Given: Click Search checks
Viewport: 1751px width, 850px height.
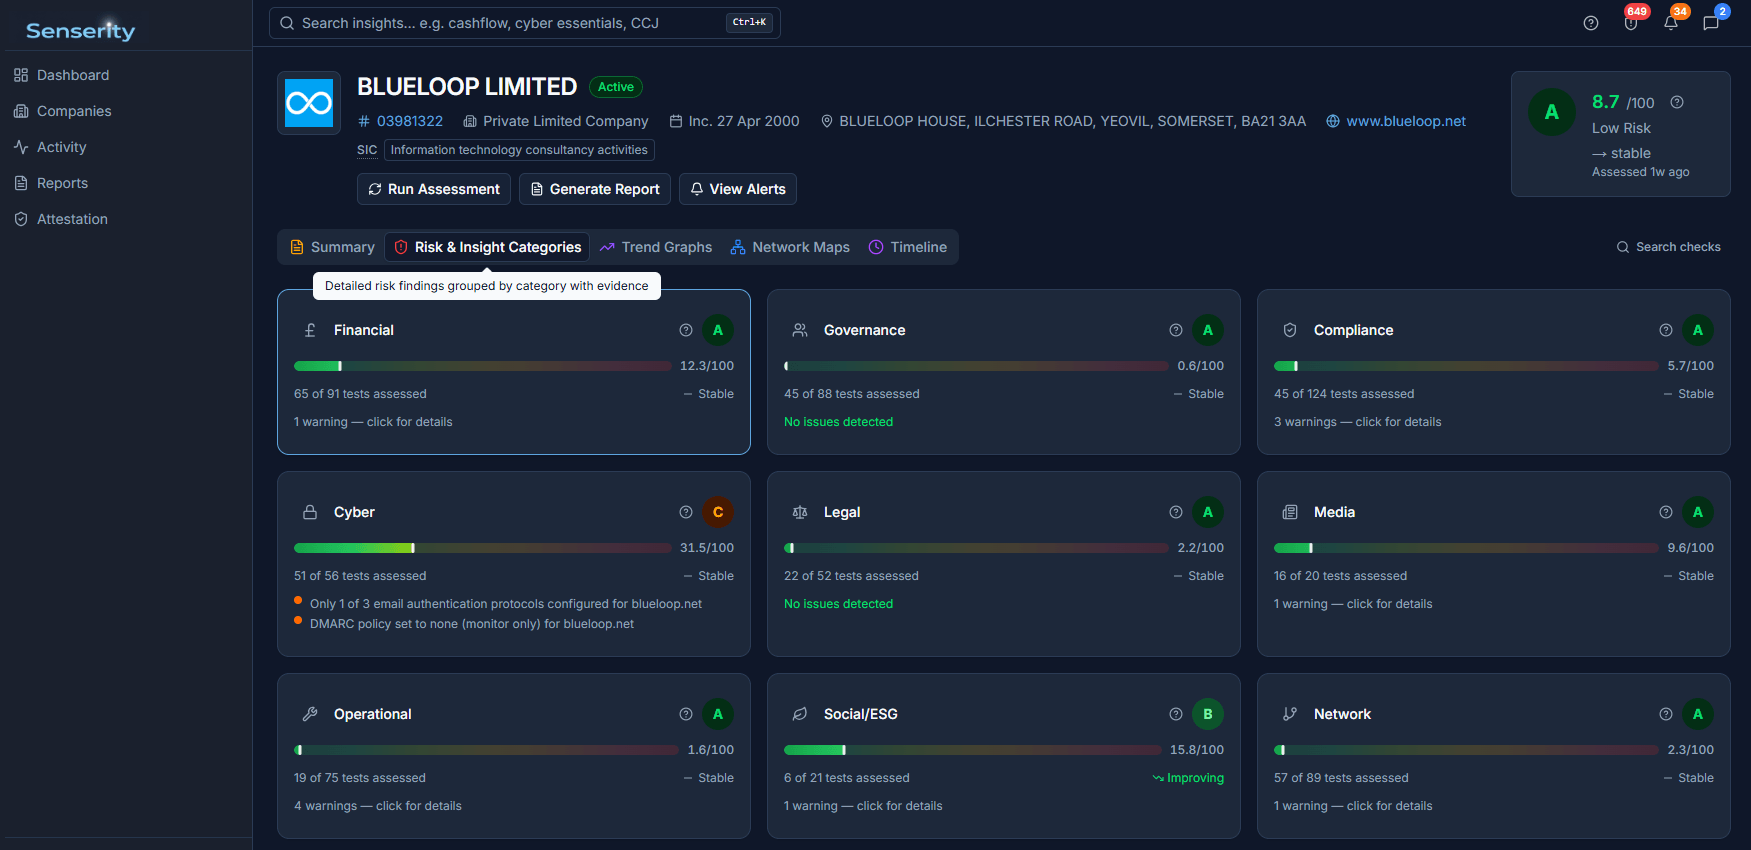Looking at the screenshot, I should [x=1669, y=247].
